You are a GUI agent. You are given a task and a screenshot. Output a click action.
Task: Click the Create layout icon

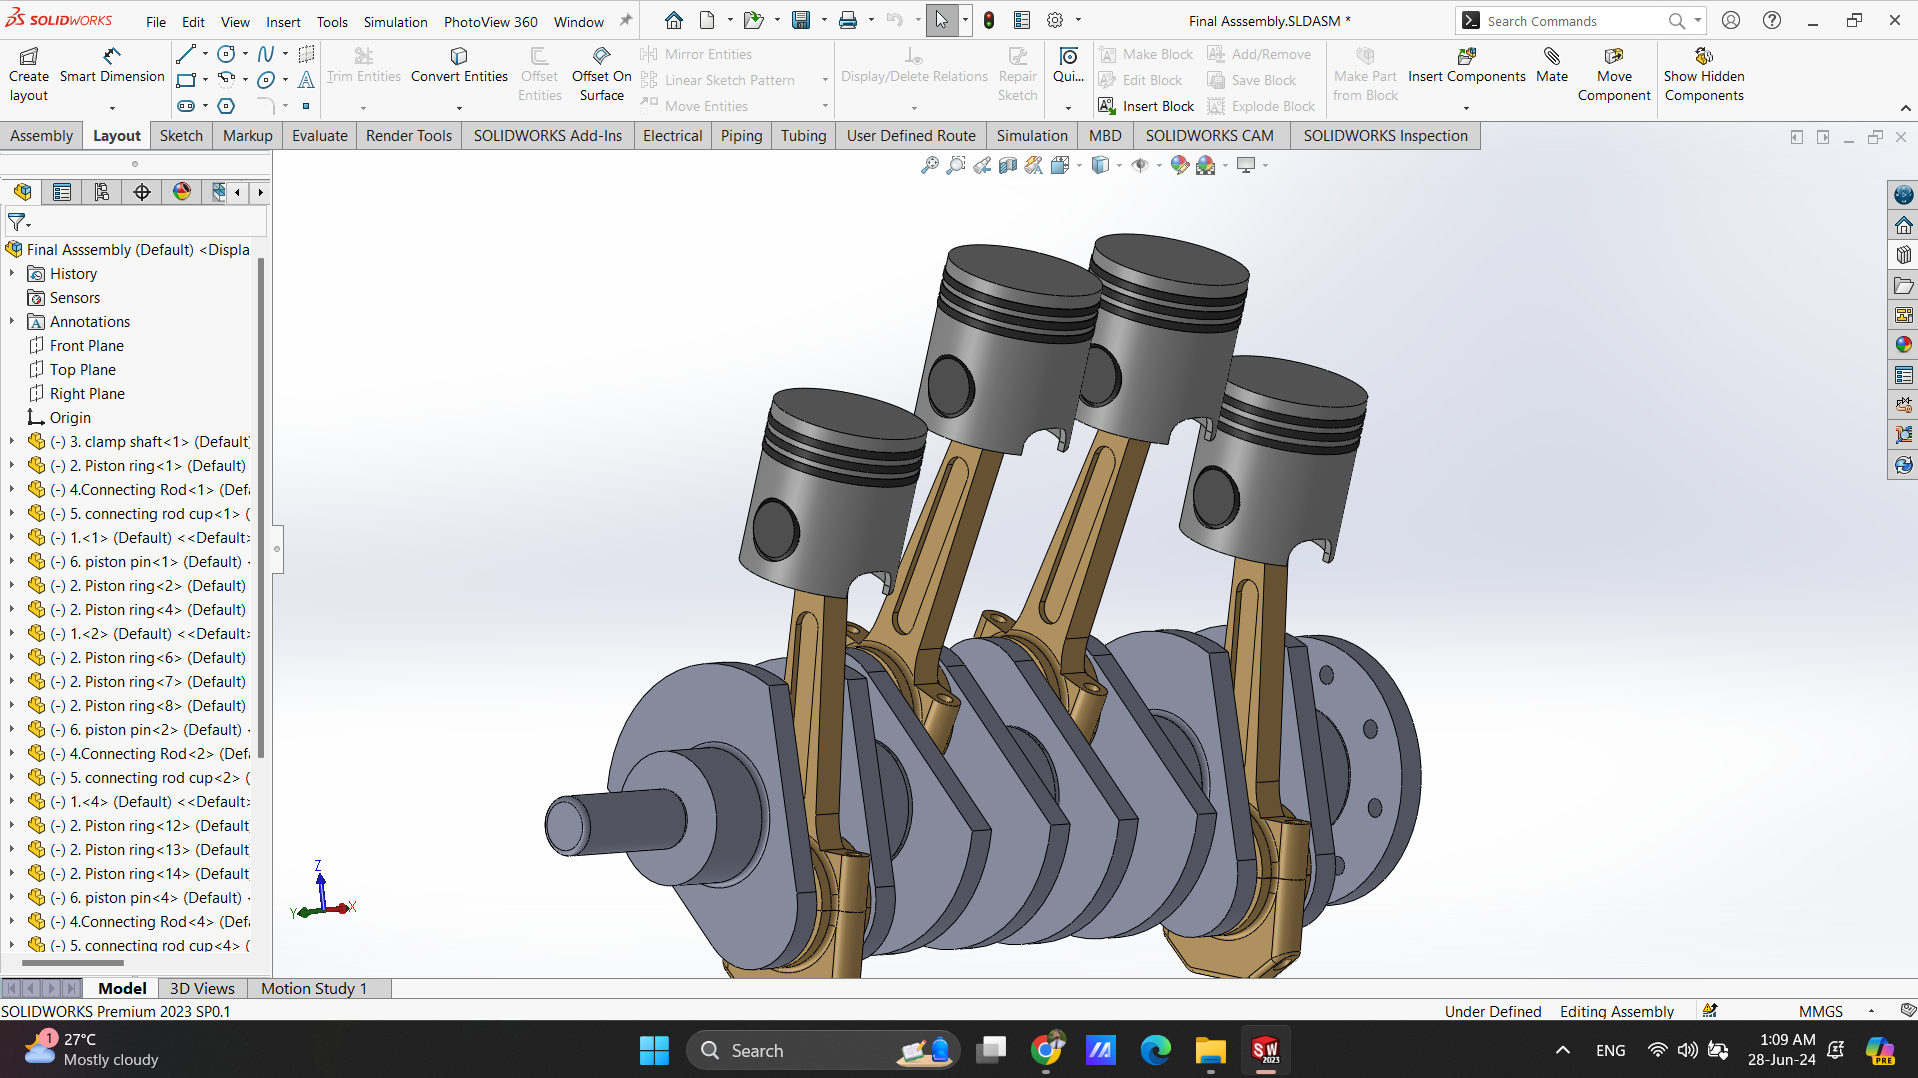pyautogui.click(x=29, y=57)
